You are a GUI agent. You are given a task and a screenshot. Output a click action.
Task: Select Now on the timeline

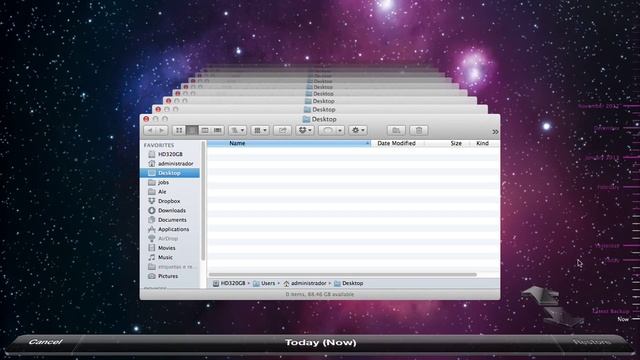pyautogui.click(x=623, y=319)
